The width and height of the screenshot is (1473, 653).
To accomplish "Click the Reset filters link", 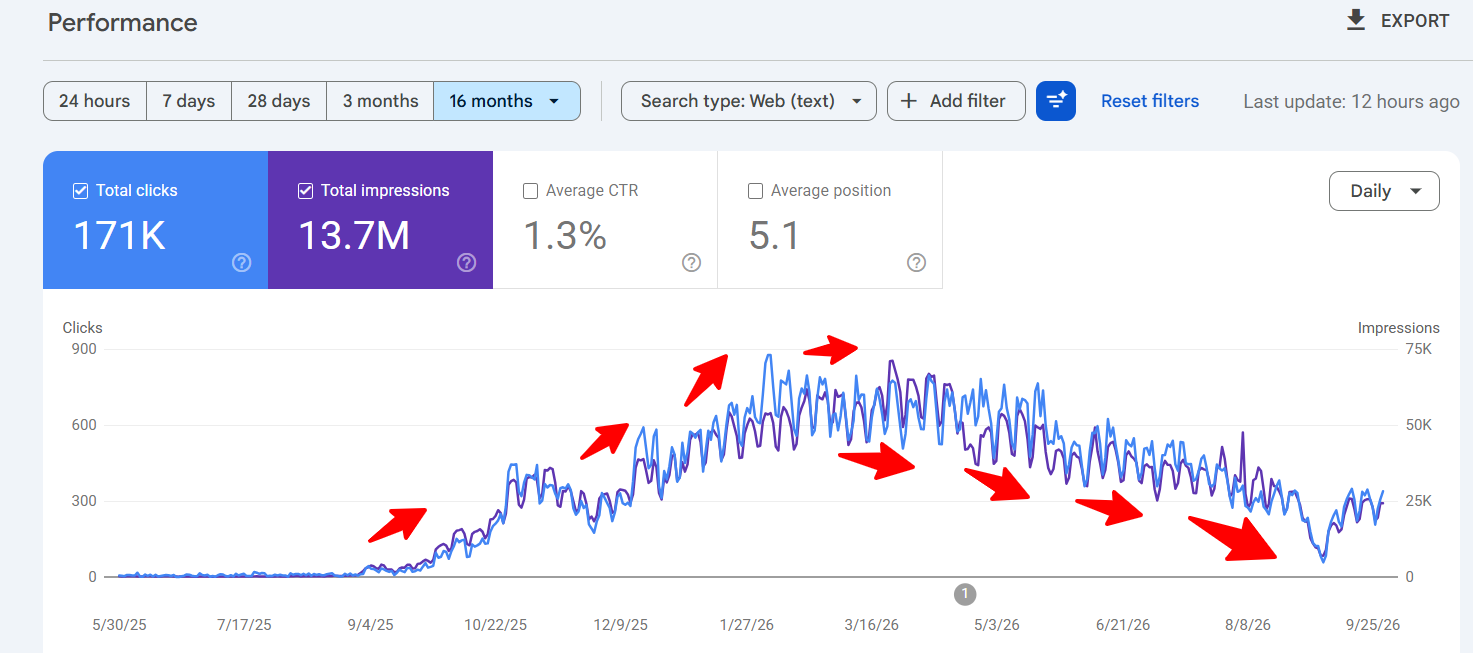I will point(1150,101).
